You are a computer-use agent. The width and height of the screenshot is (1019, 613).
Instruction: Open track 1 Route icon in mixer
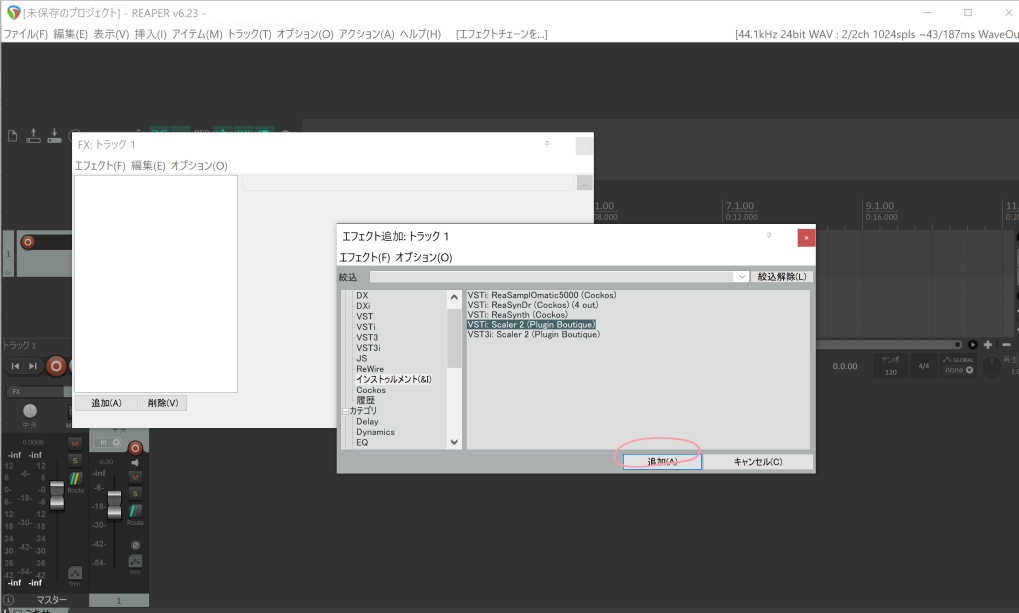coord(135,512)
